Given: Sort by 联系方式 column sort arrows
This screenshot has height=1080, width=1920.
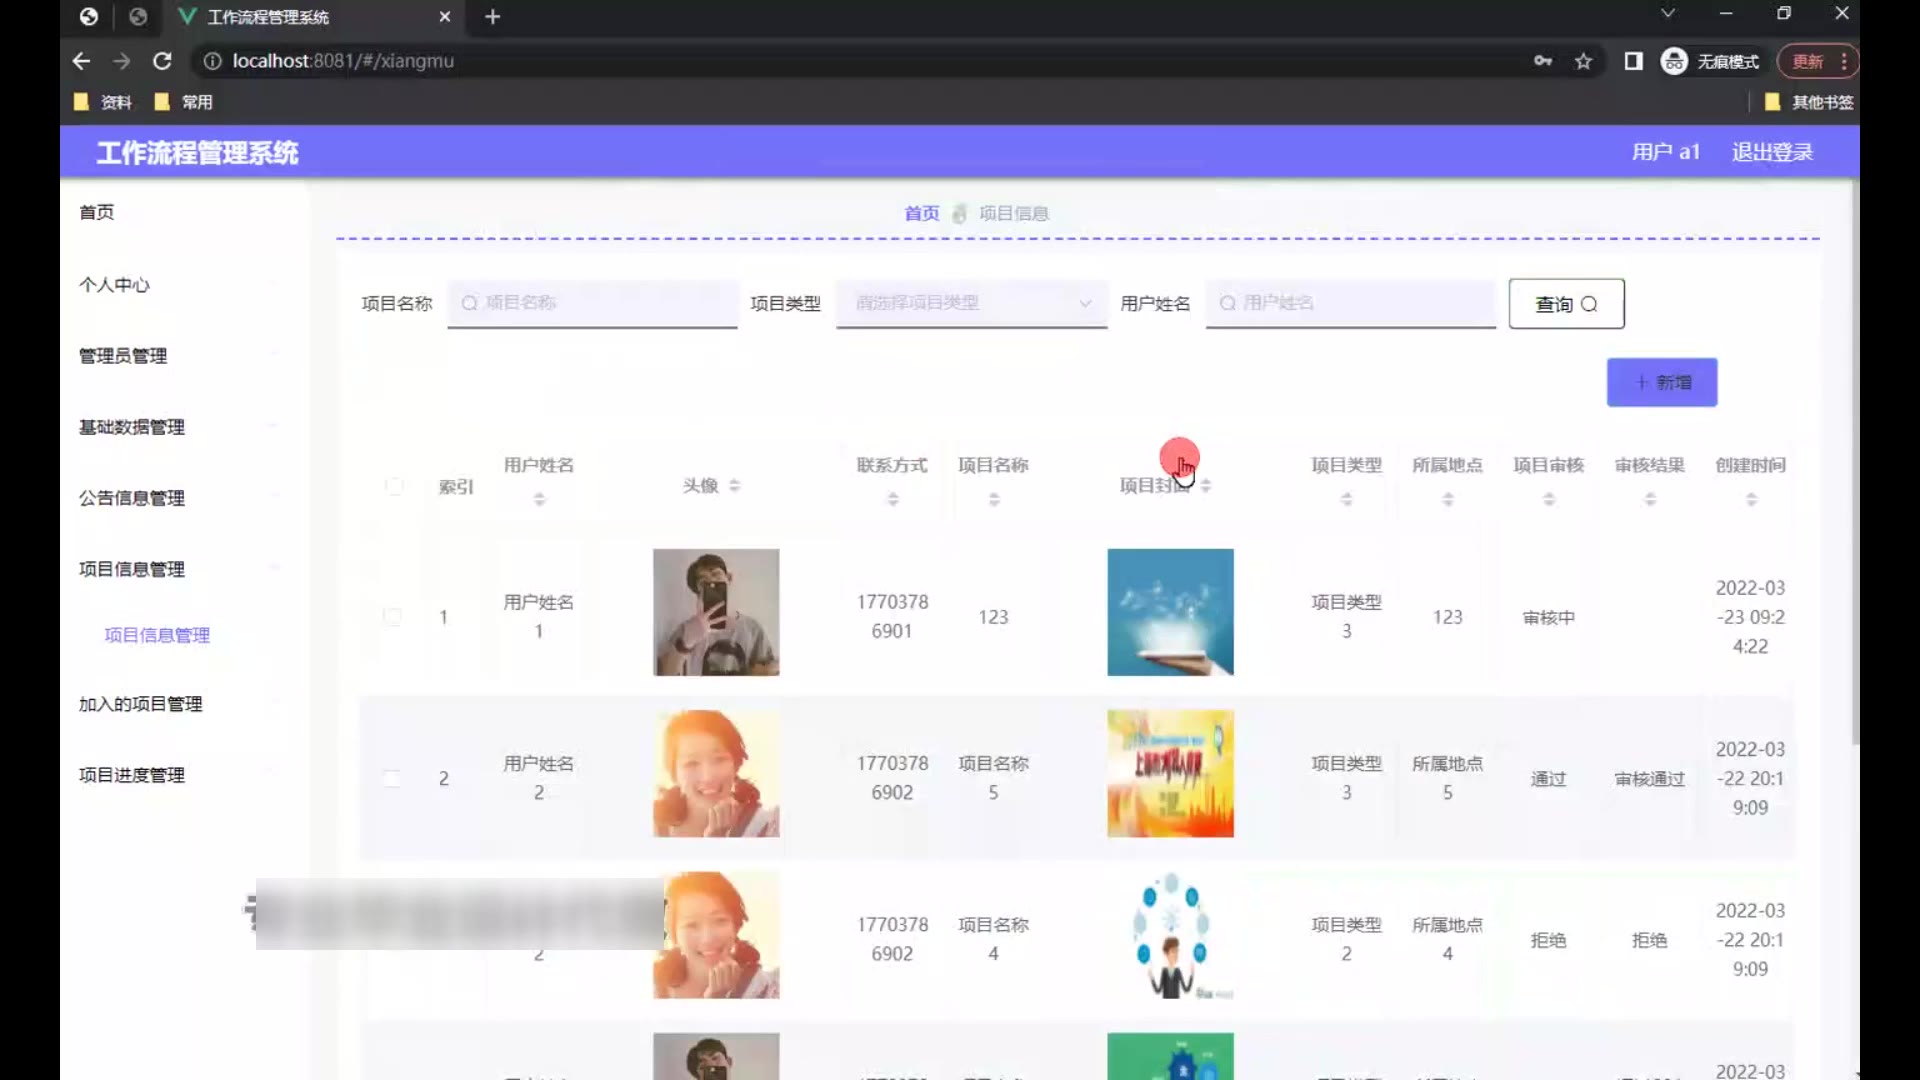Looking at the screenshot, I should tap(893, 499).
